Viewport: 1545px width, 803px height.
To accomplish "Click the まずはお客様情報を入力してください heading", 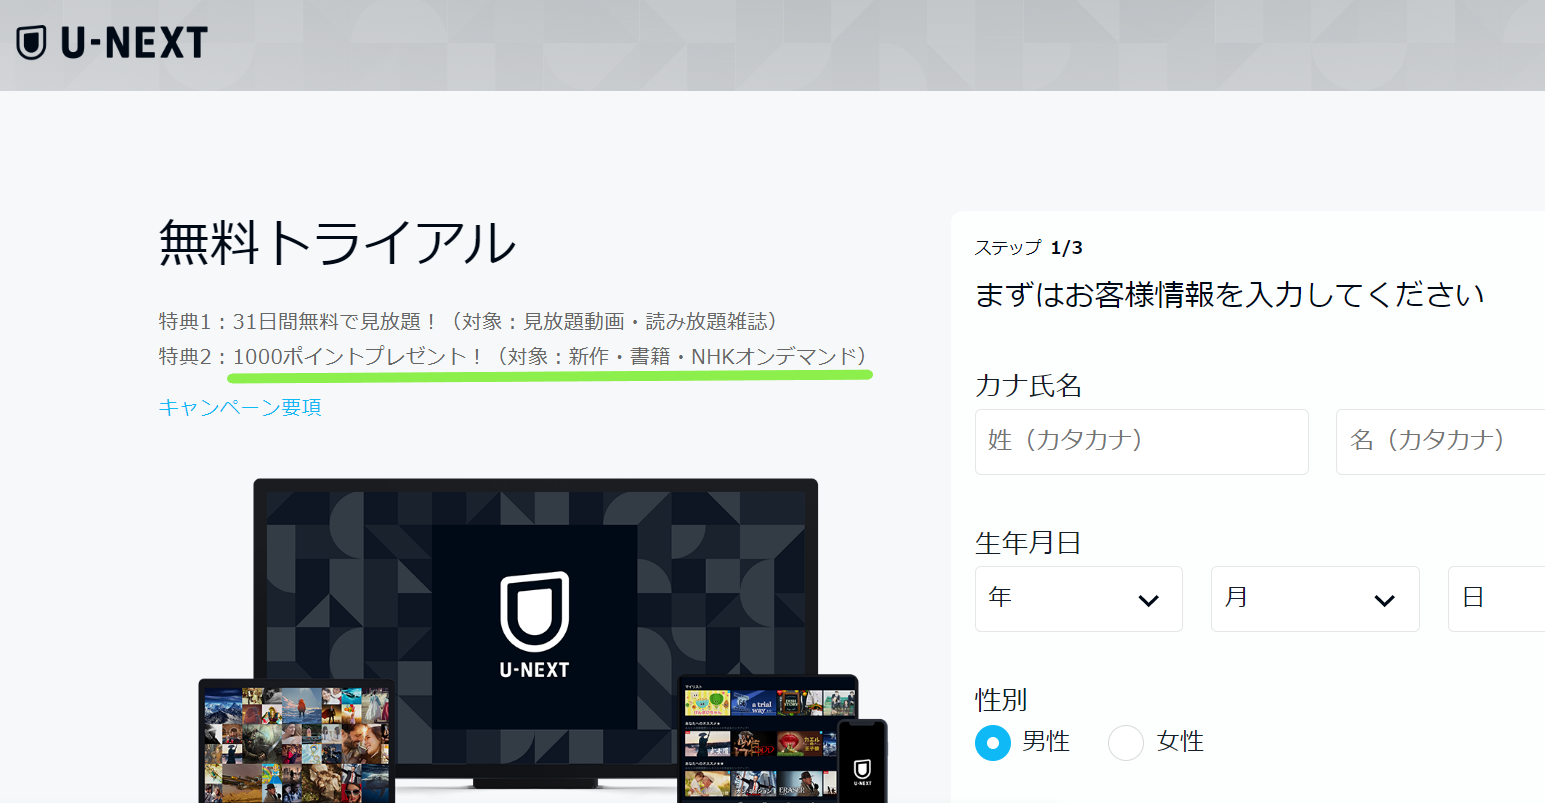I will [1229, 295].
